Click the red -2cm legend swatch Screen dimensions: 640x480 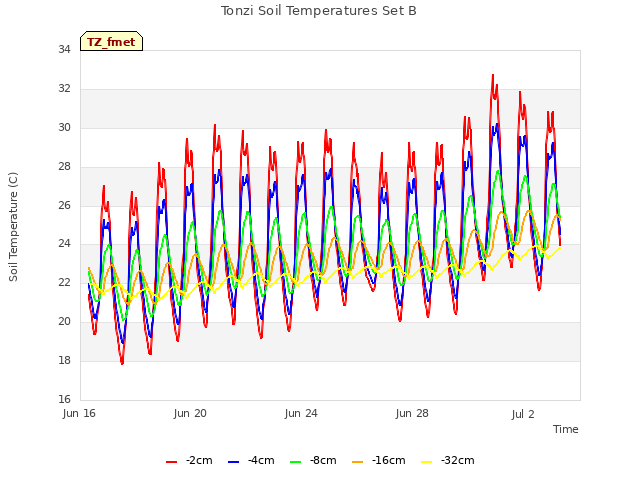171,462
